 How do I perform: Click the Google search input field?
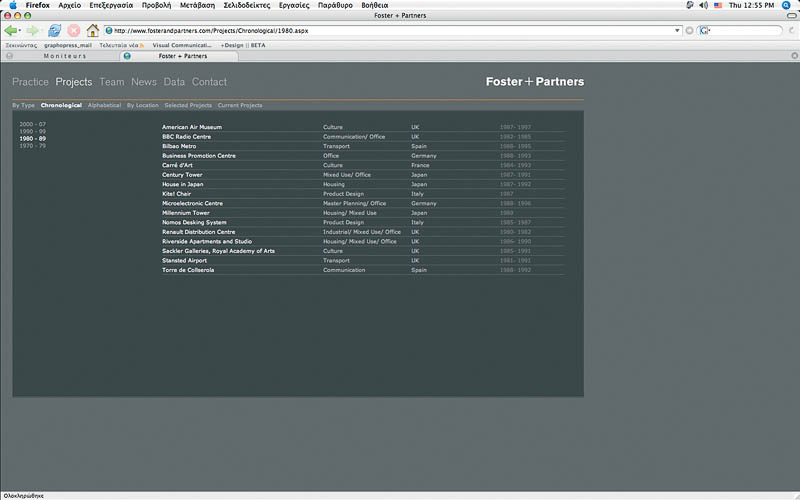coord(745,31)
